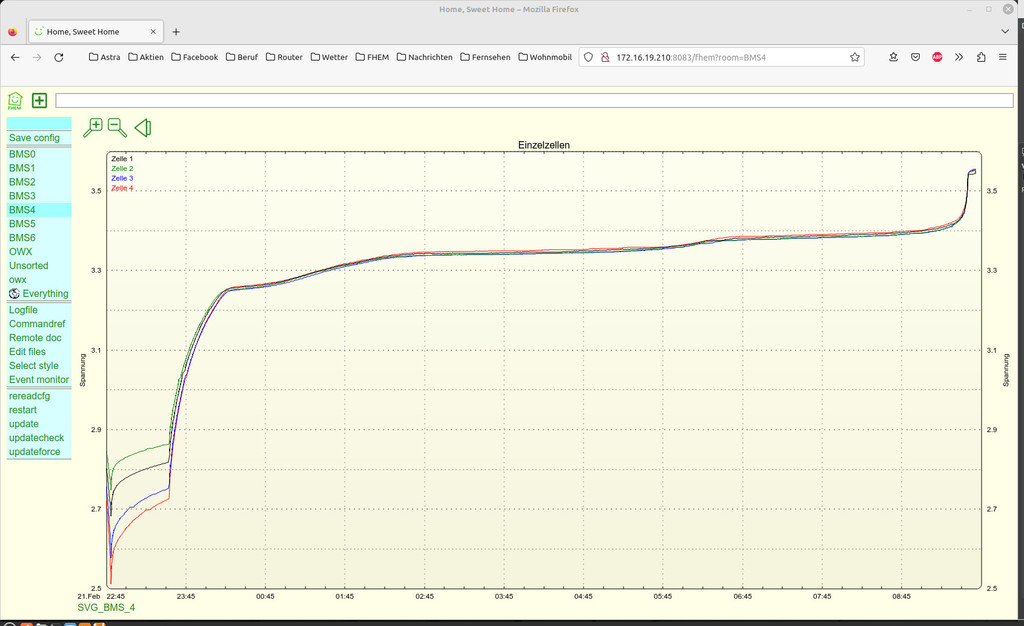Open the BMS0 room
The image size is (1024, 626).
pos(22,154)
